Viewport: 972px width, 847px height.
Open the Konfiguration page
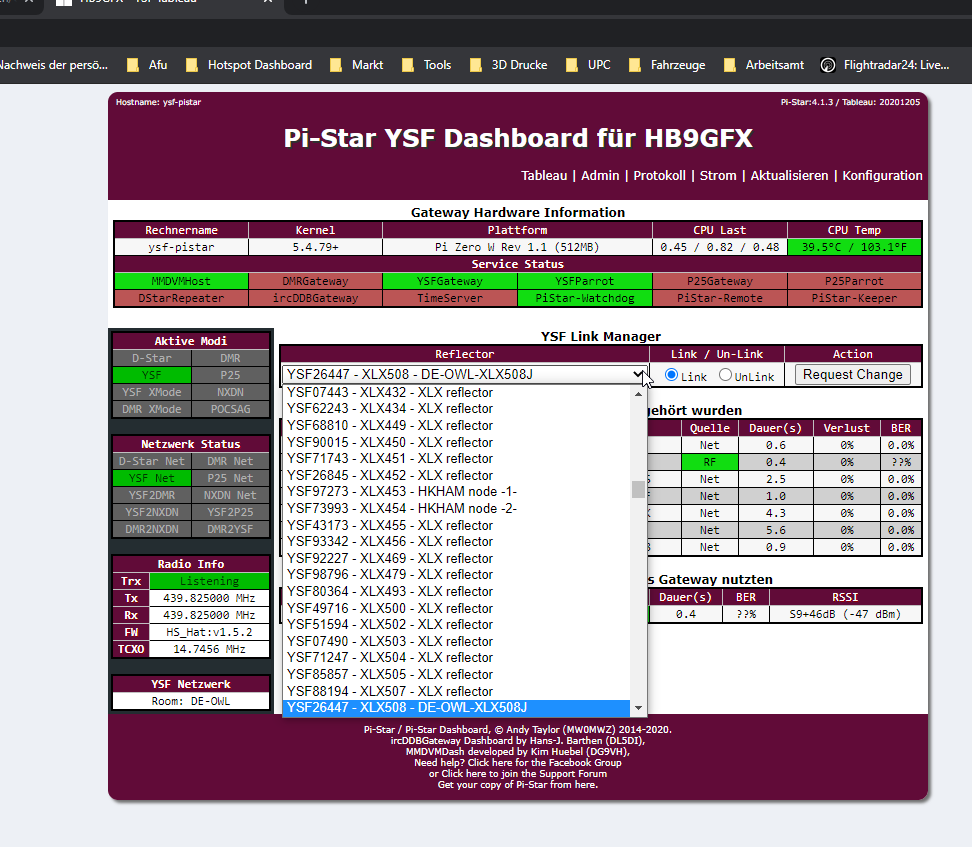[x=882, y=175]
